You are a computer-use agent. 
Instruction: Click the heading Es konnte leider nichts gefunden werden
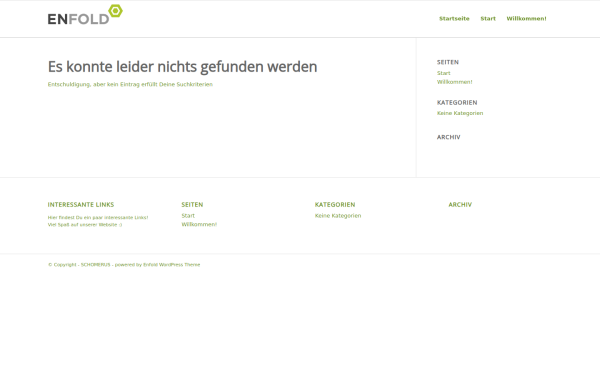182,67
